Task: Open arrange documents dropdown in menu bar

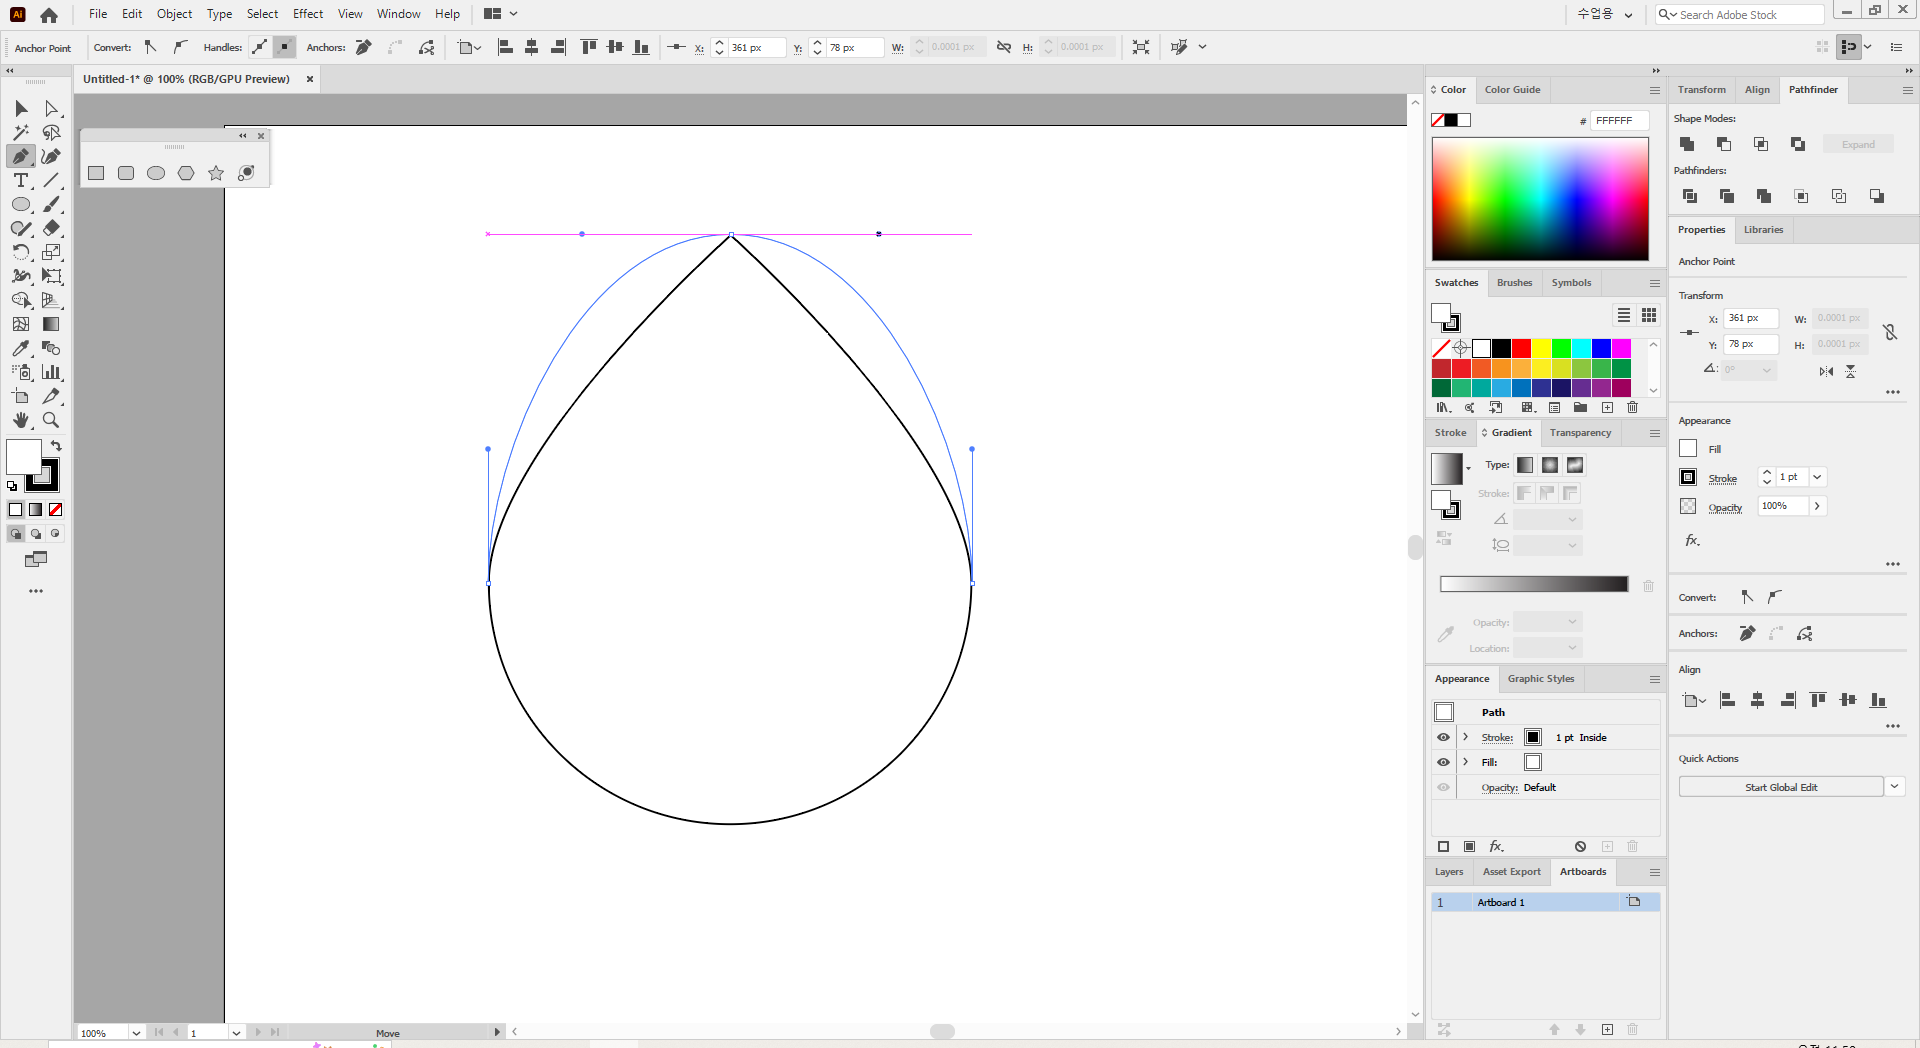Action: (x=500, y=14)
